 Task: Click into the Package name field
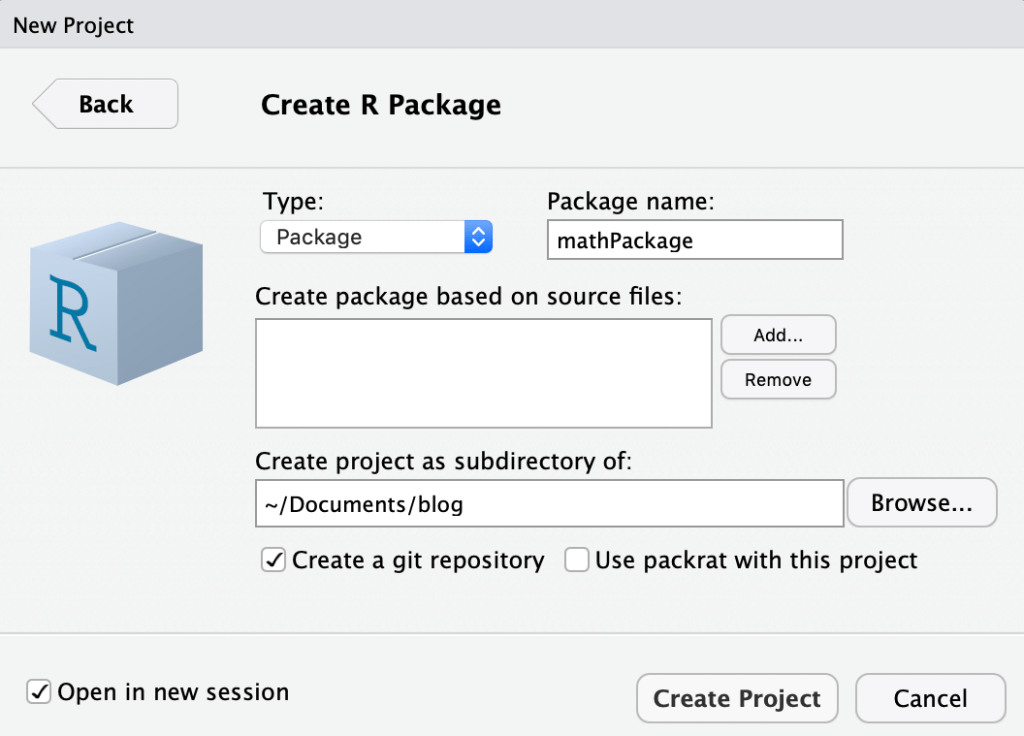[694, 240]
